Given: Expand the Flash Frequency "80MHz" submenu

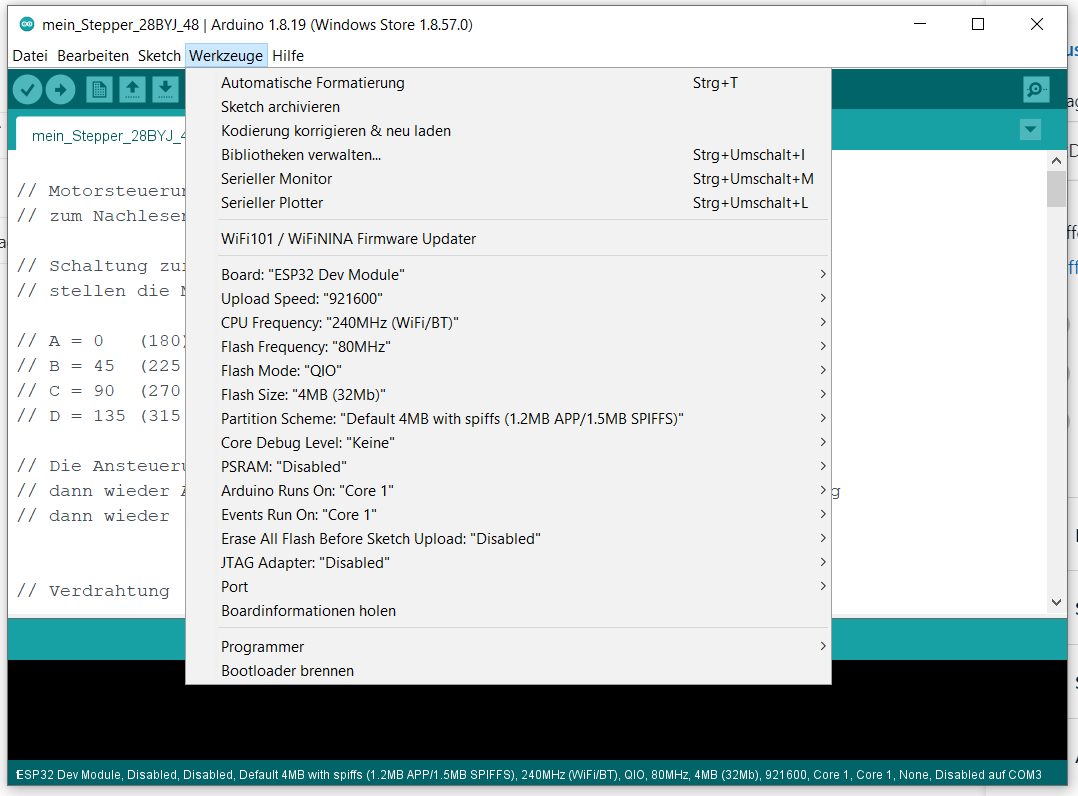Looking at the screenshot, I should [508, 347].
